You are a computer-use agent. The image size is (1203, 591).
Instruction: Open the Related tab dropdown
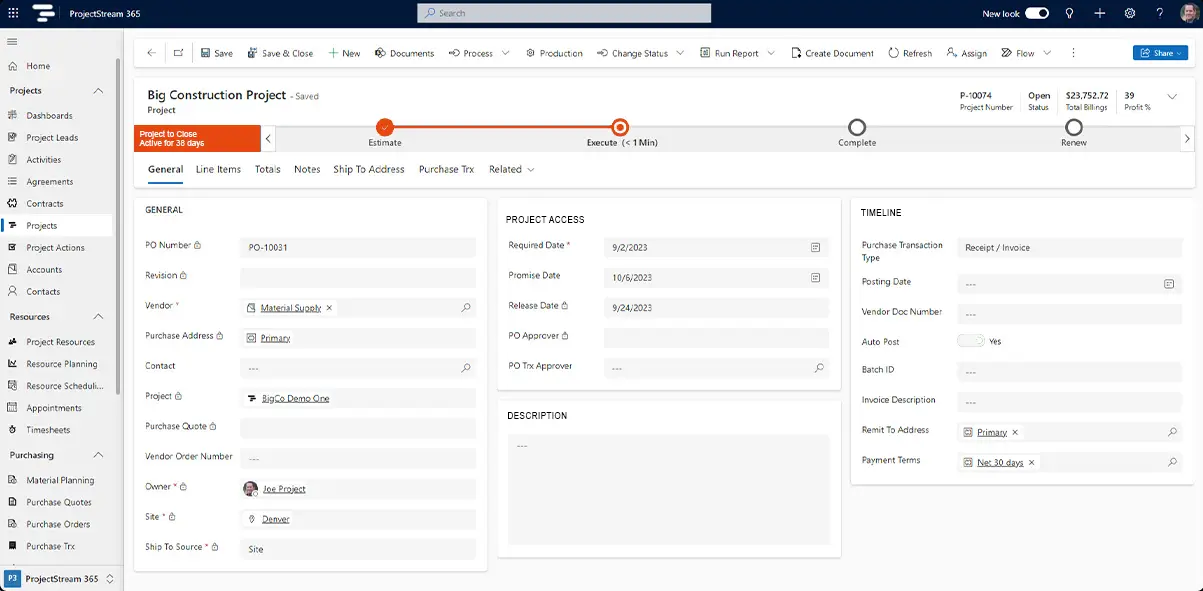[511, 169]
